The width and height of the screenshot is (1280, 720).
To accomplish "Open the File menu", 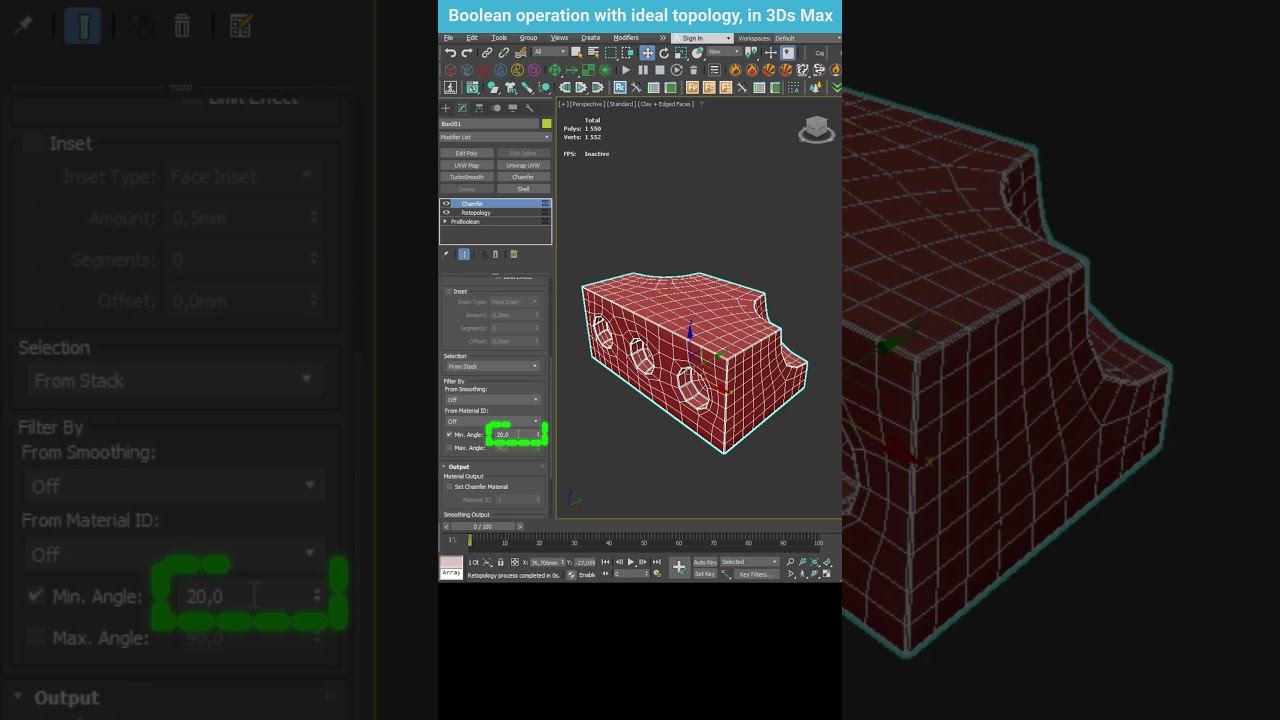I will pos(448,38).
